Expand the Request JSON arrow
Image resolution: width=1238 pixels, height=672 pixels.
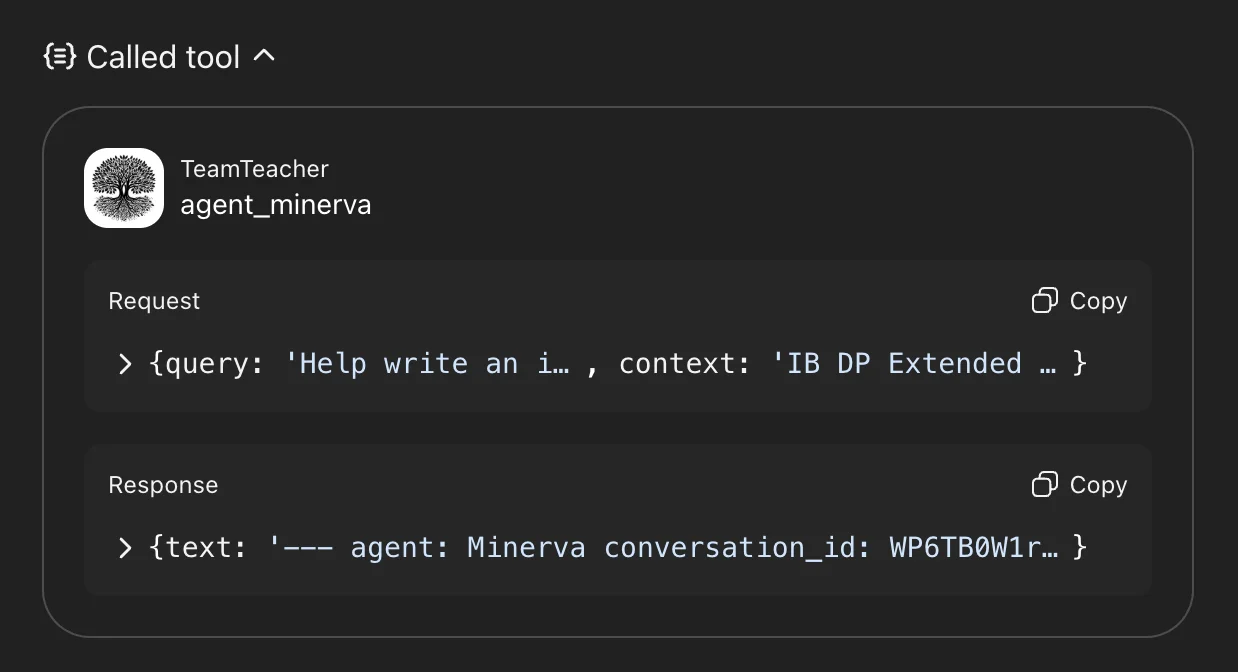point(125,363)
